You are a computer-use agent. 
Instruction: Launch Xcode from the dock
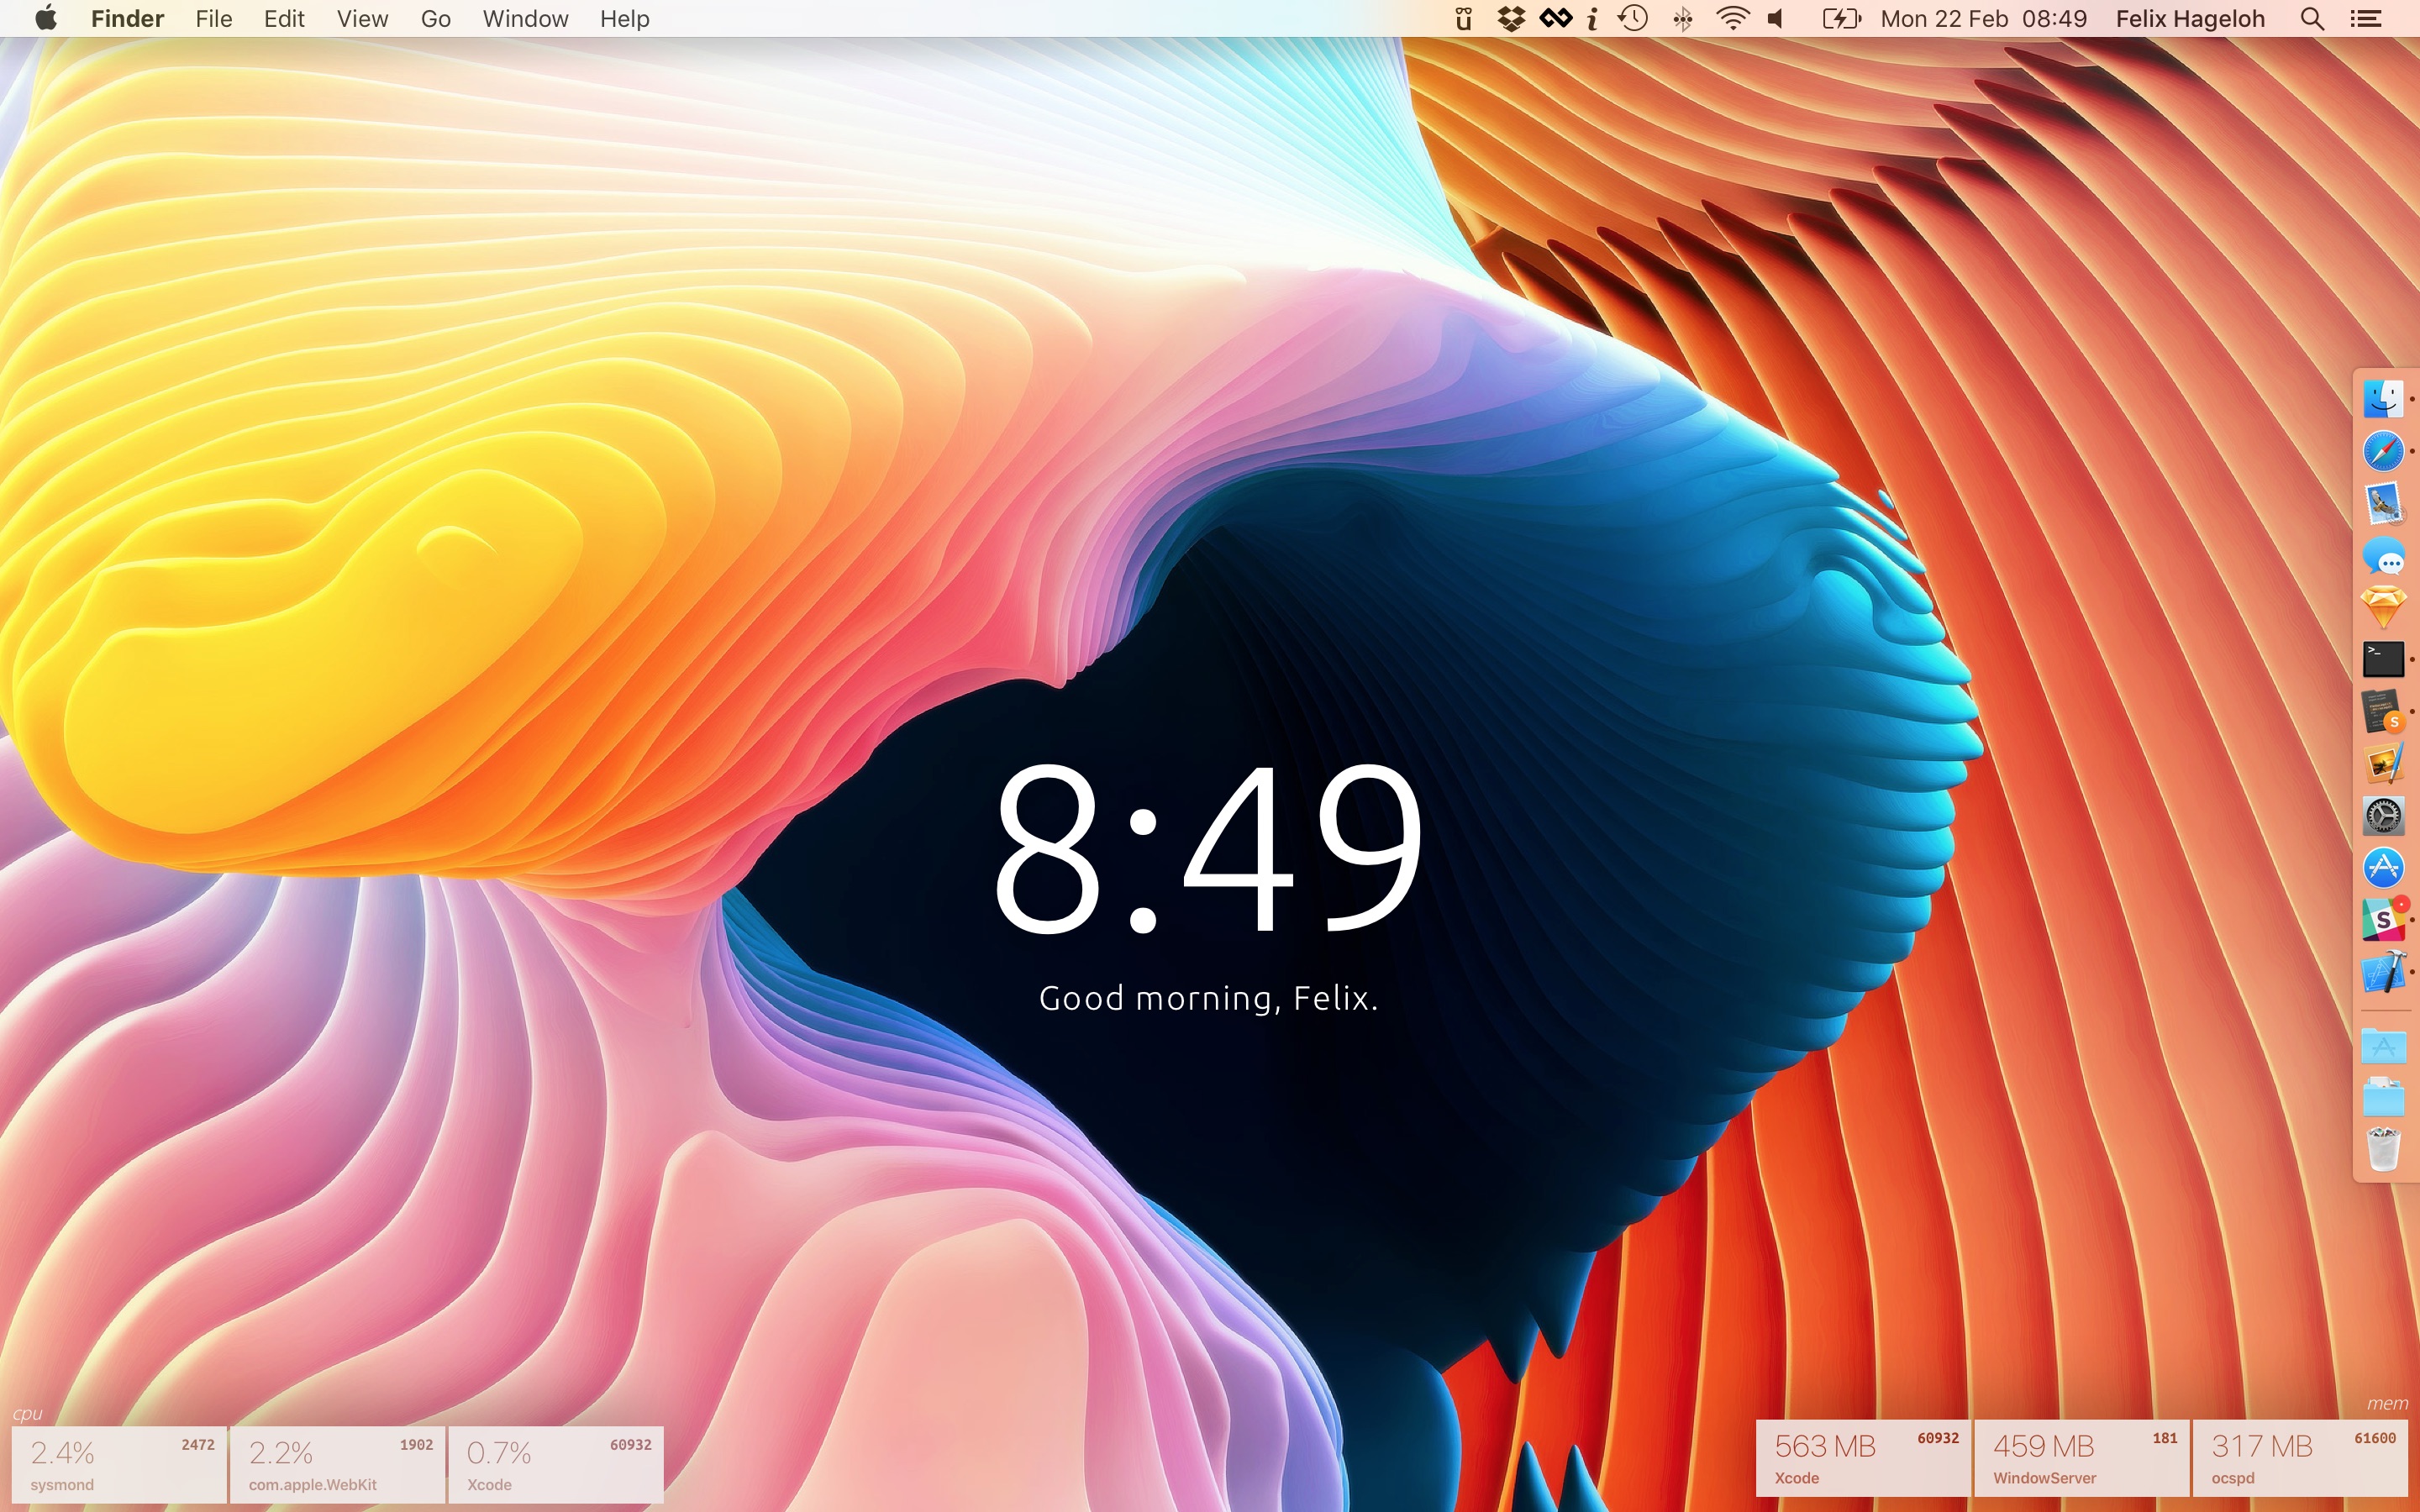[x=2383, y=972]
